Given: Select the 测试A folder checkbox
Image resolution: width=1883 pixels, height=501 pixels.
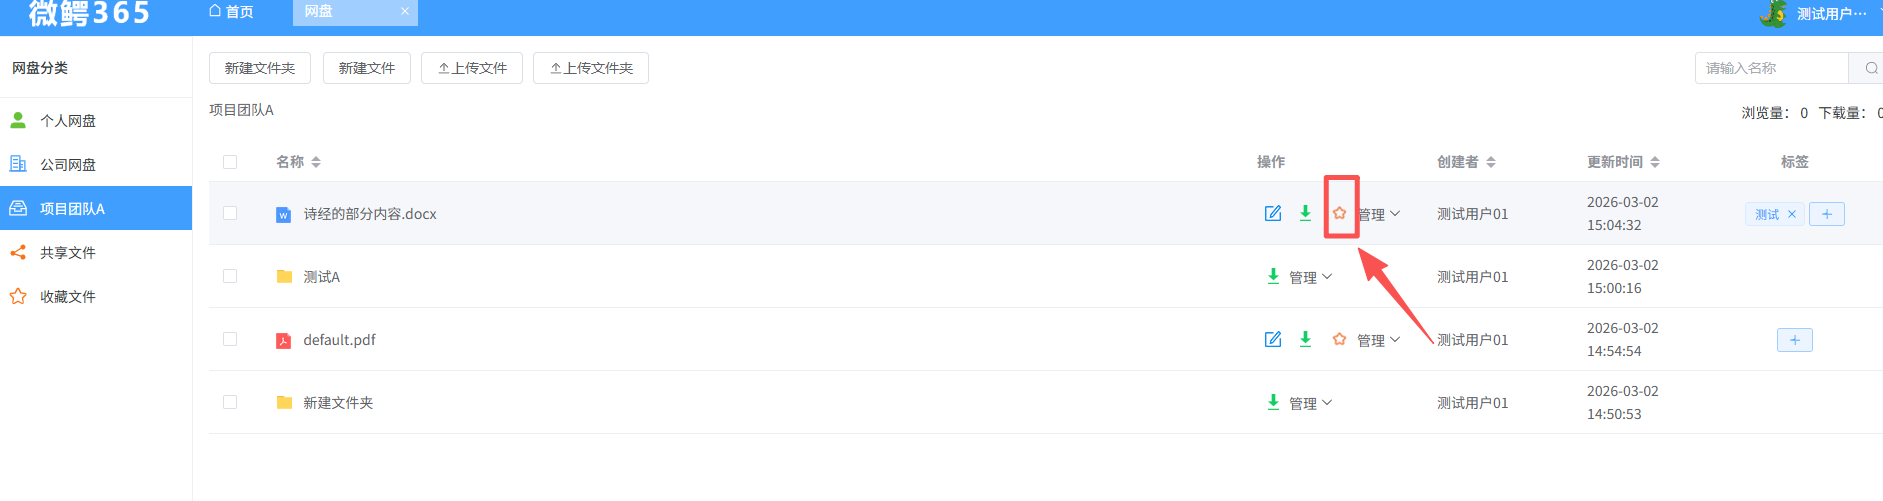Looking at the screenshot, I should point(230,276).
